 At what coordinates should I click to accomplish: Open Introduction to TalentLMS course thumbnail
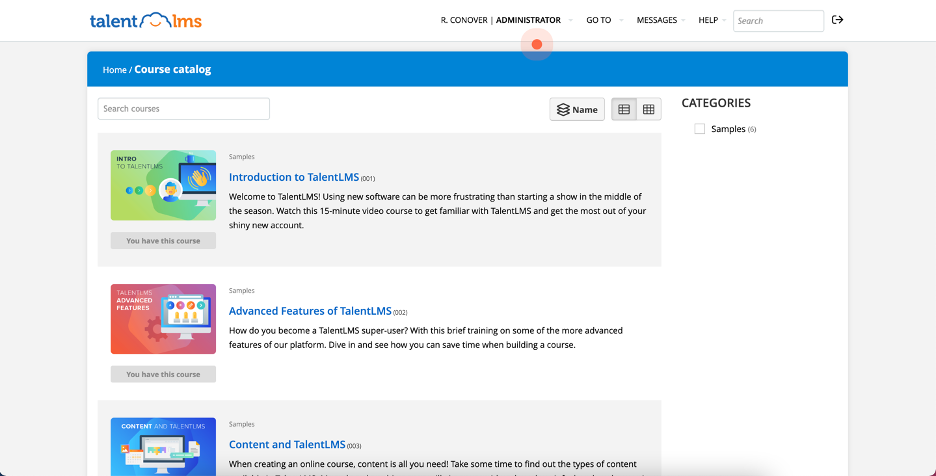click(163, 185)
